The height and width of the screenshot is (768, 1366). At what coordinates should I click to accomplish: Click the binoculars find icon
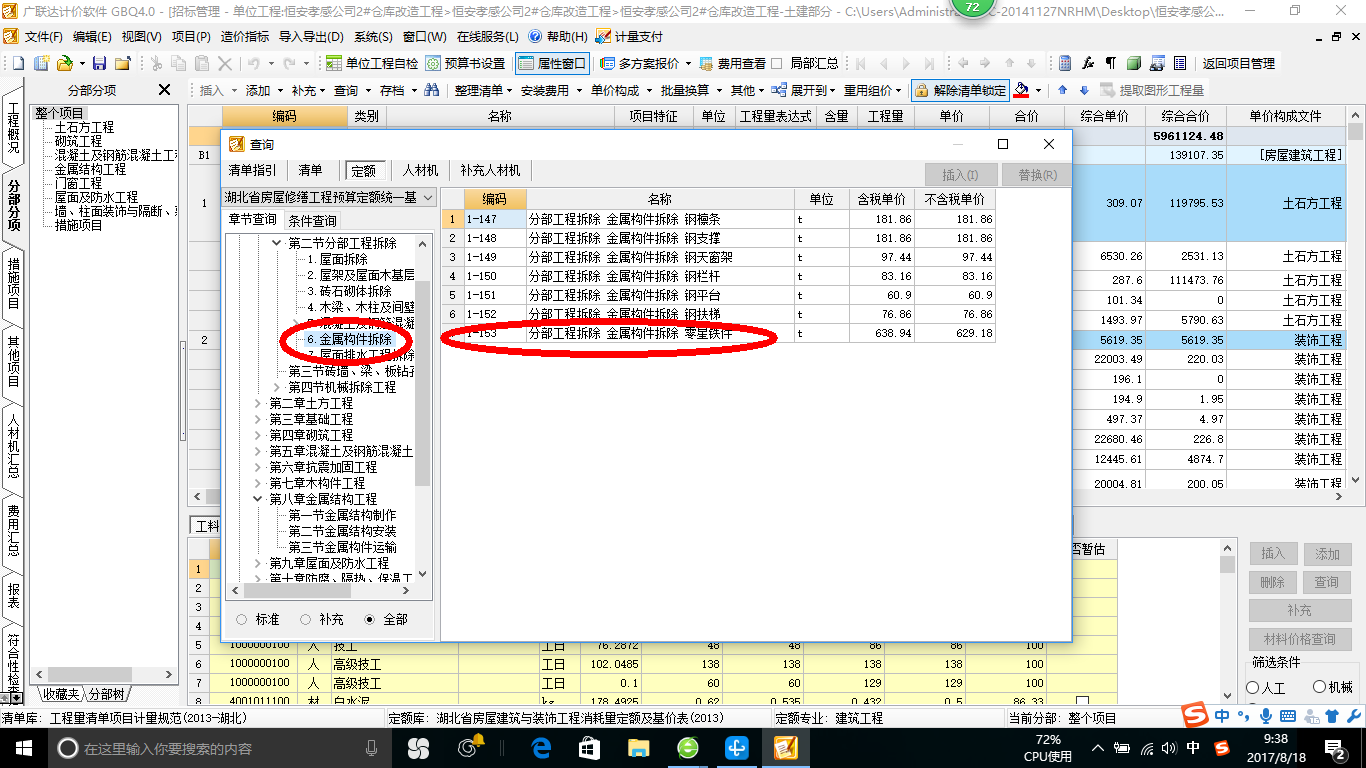click(x=431, y=90)
